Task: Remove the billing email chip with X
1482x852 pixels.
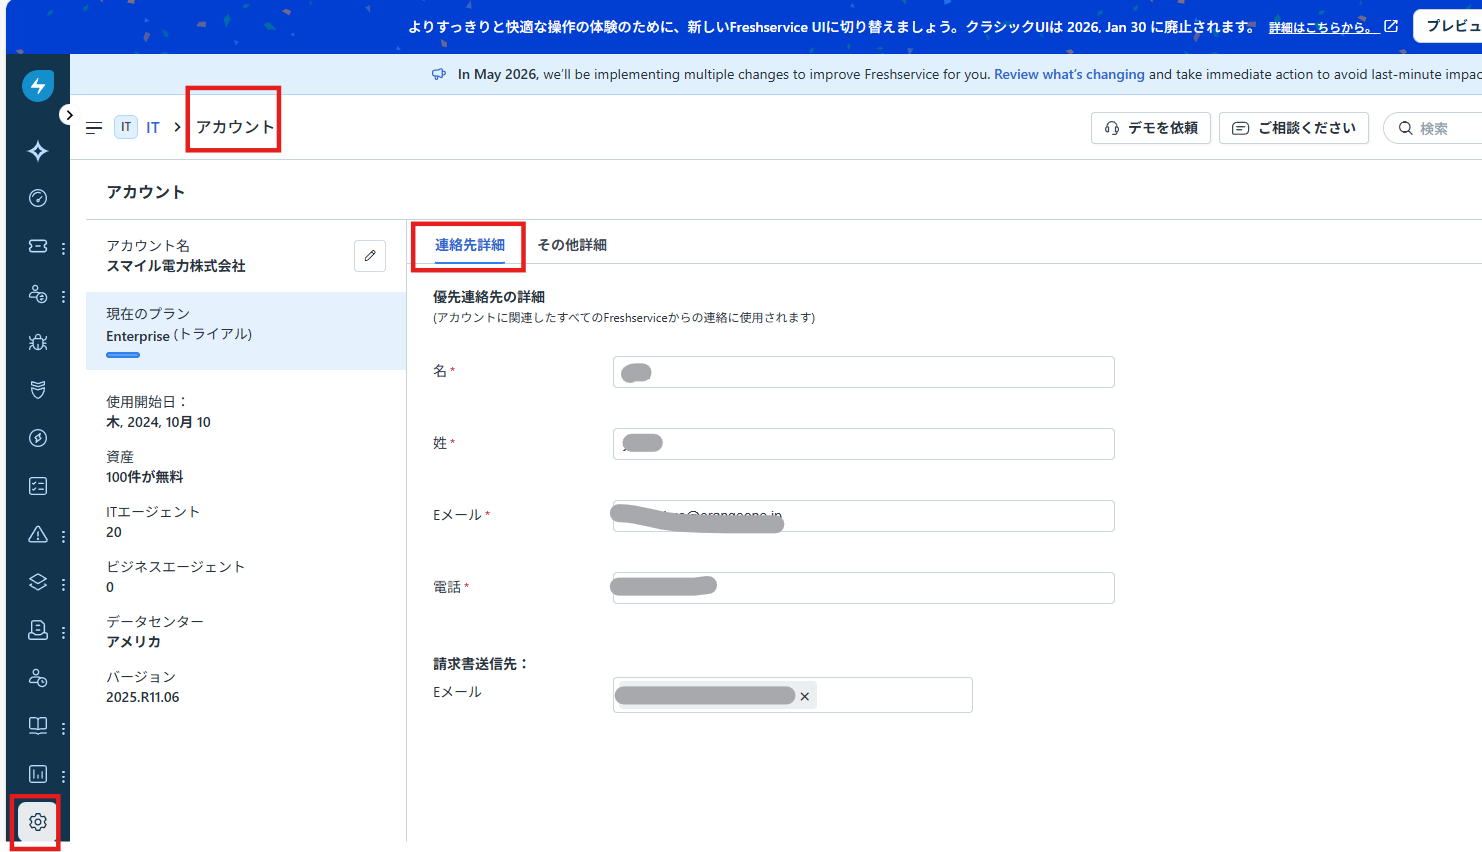Action: 805,696
